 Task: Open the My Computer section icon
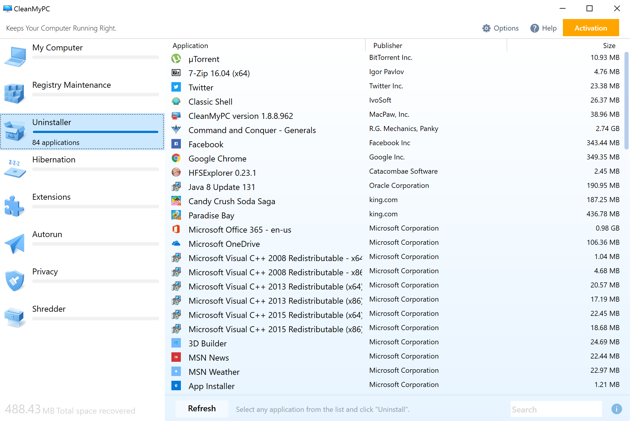(15, 56)
